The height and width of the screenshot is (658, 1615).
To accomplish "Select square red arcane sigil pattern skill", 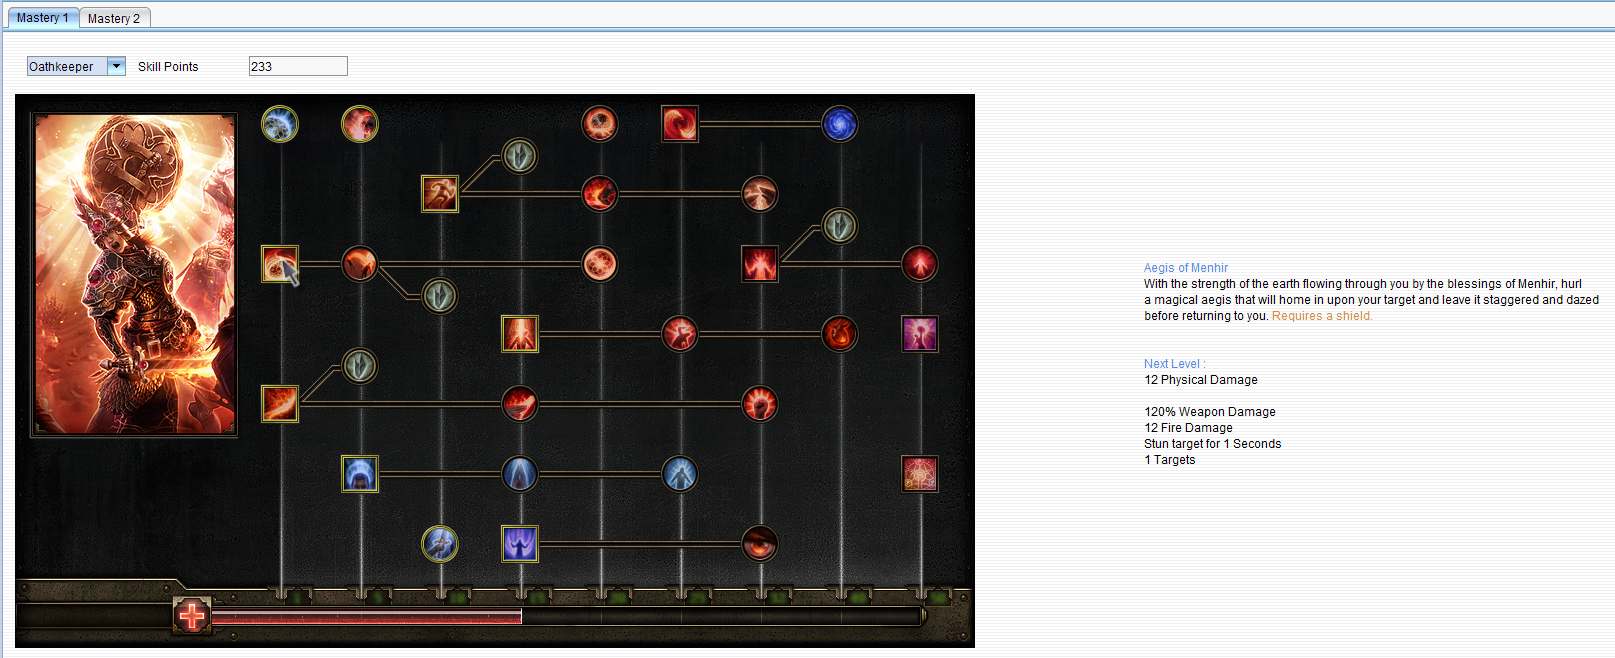I will tap(920, 474).
